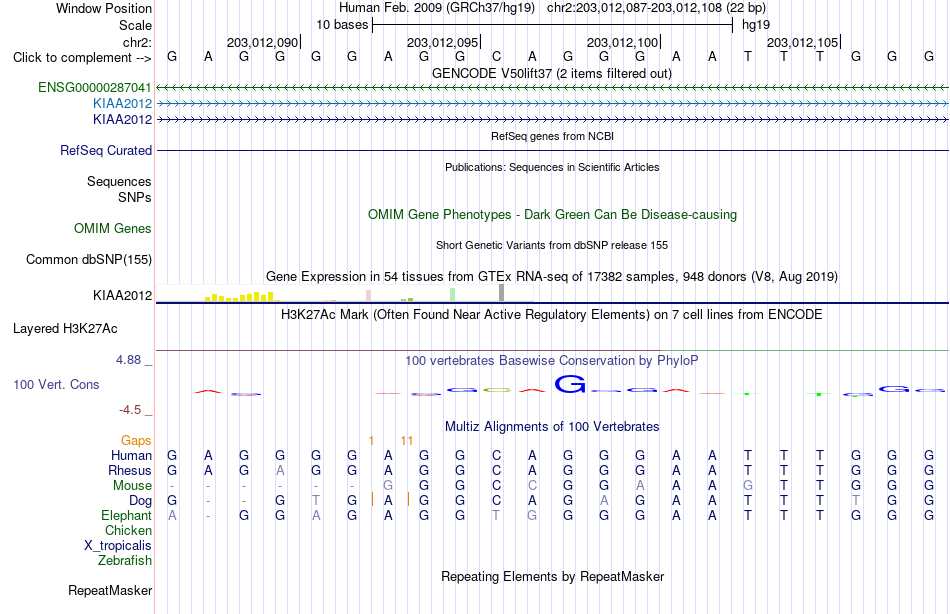The image size is (950, 614).
Task: Click the Mouse alignment row label
Action: [x=132, y=486]
